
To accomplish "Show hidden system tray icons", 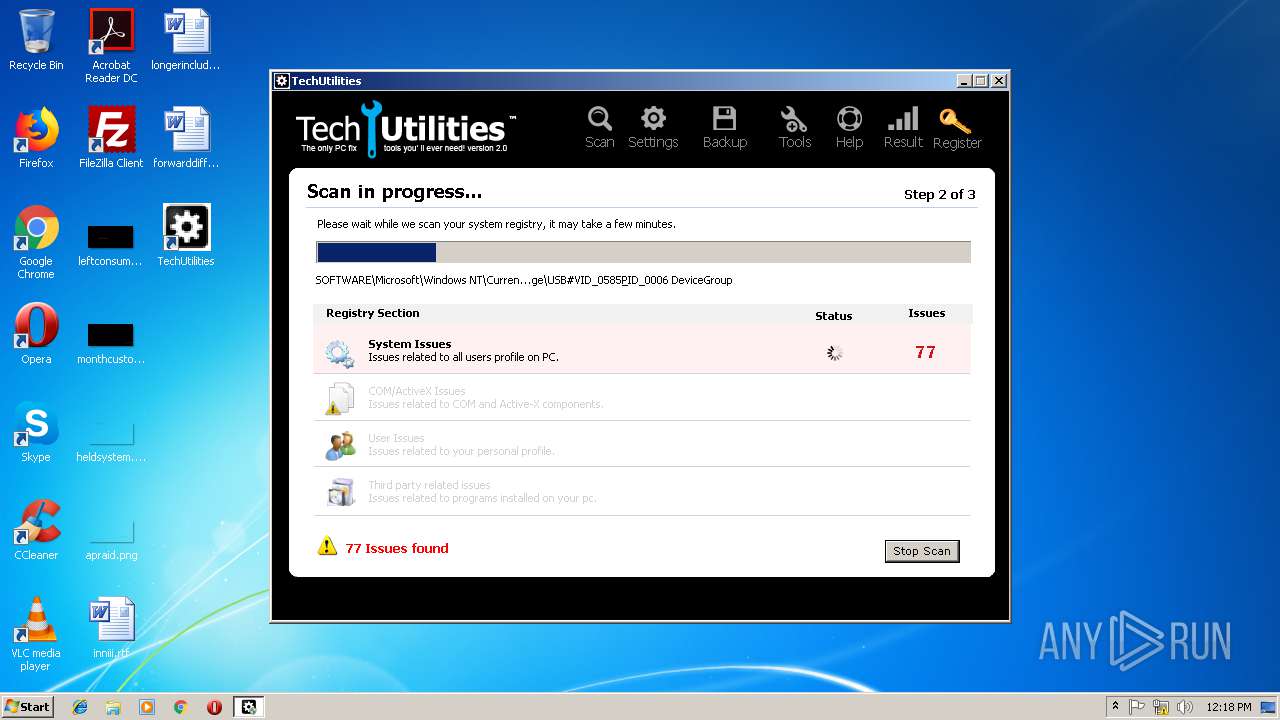I will tap(1115, 706).
